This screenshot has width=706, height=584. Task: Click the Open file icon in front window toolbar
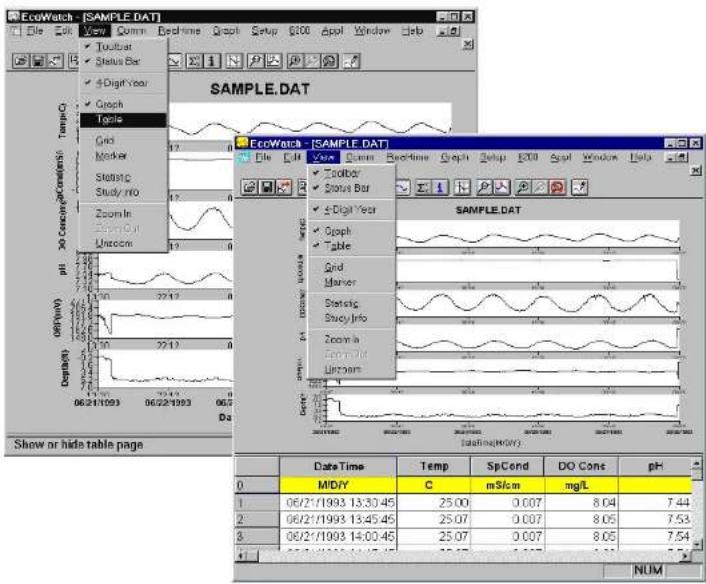(x=249, y=187)
